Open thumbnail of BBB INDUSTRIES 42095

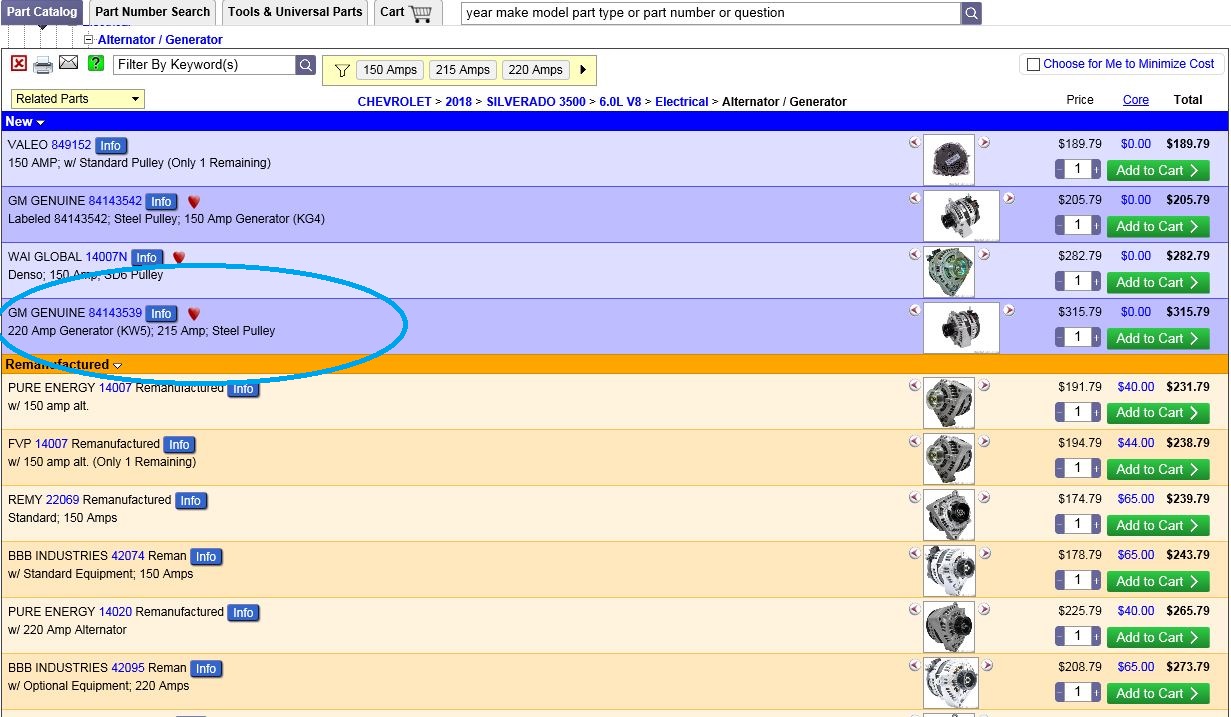950,683
